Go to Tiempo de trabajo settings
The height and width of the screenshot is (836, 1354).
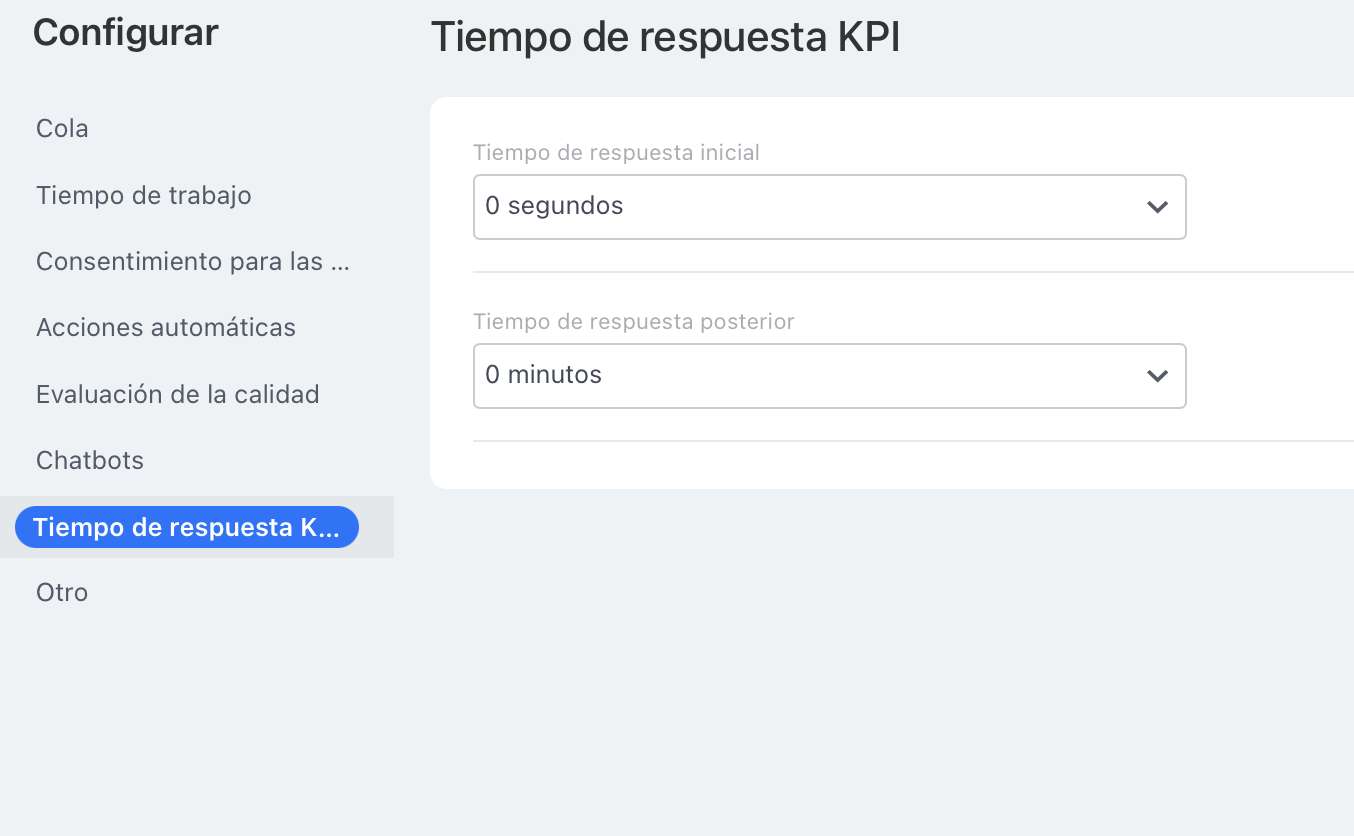point(143,195)
